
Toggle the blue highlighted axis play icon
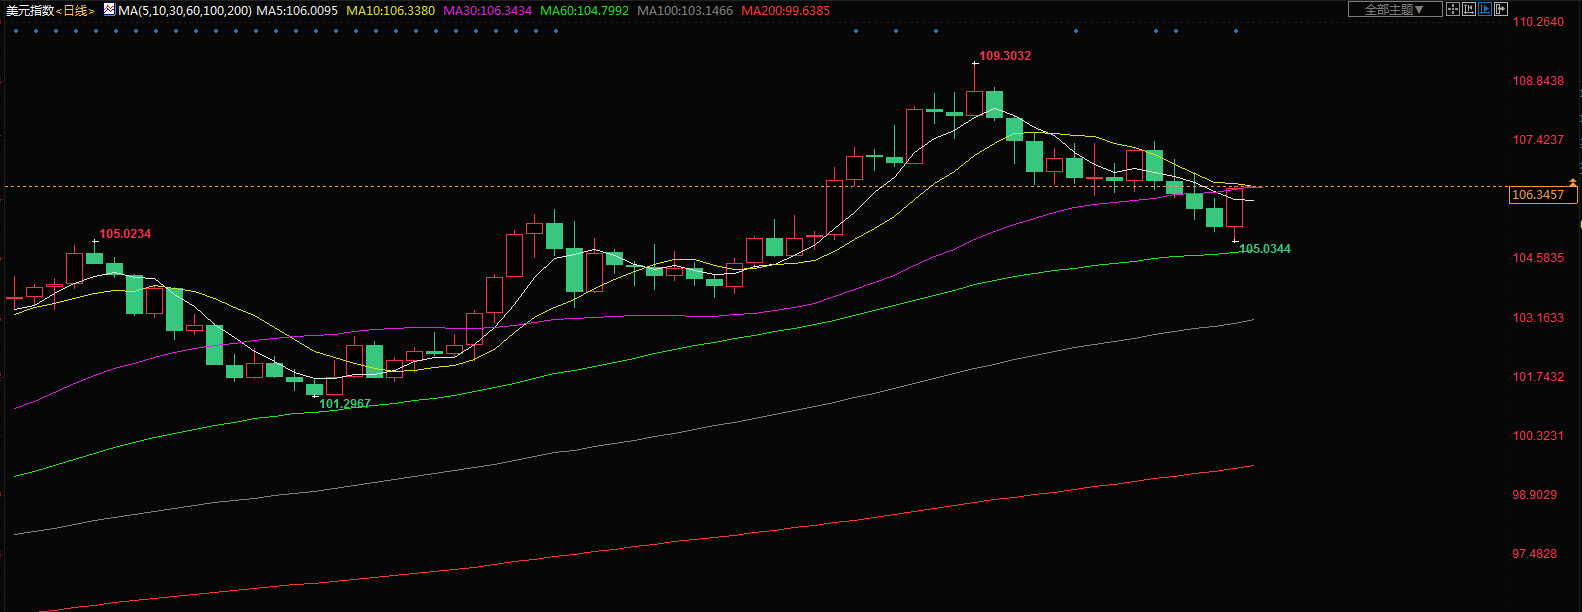coord(1485,9)
